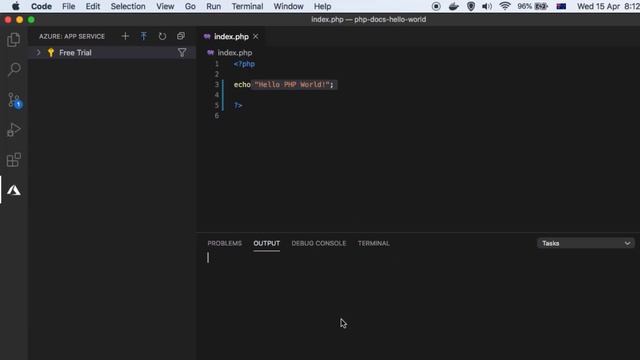Open the Code application menu

(41, 7)
